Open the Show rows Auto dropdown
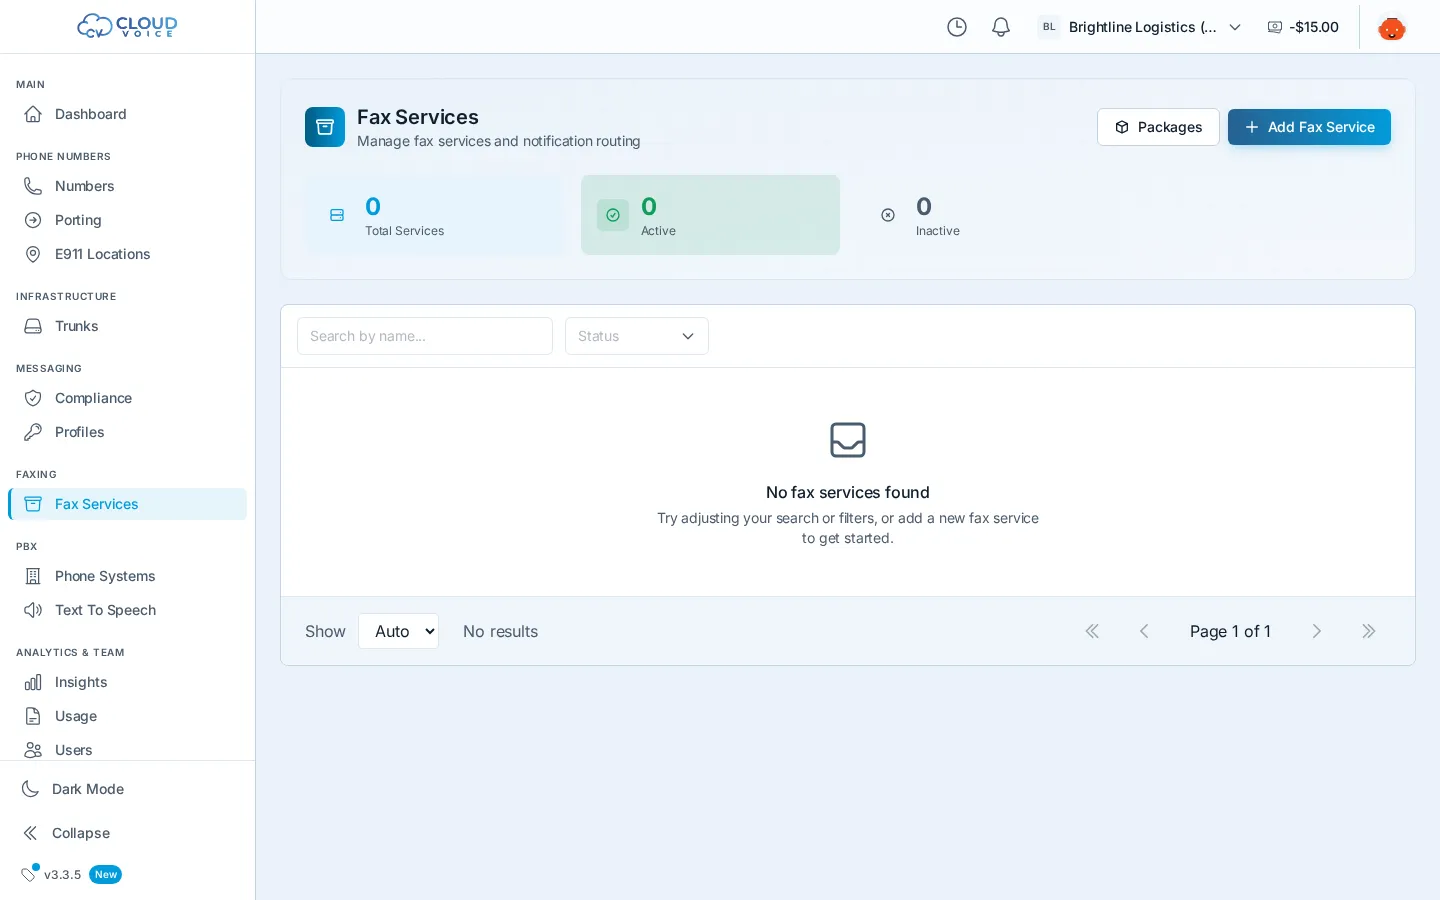This screenshot has width=1440, height=900. click(399, 631)
